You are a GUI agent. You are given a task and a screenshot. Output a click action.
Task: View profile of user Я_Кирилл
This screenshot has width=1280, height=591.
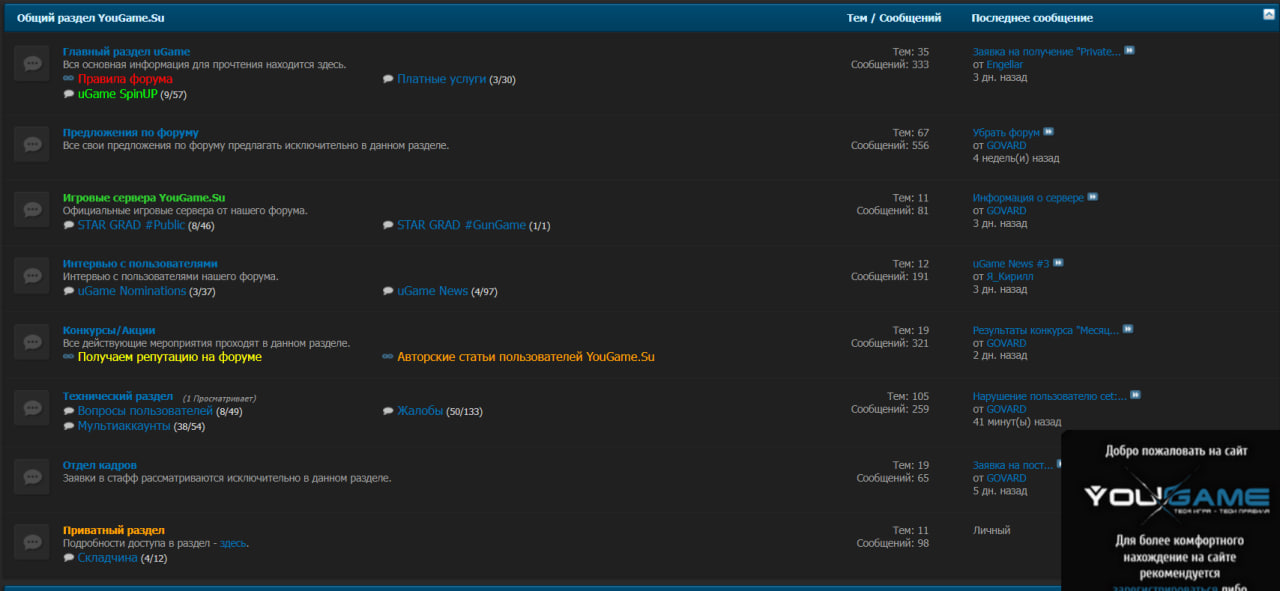tap(1012, 277)
